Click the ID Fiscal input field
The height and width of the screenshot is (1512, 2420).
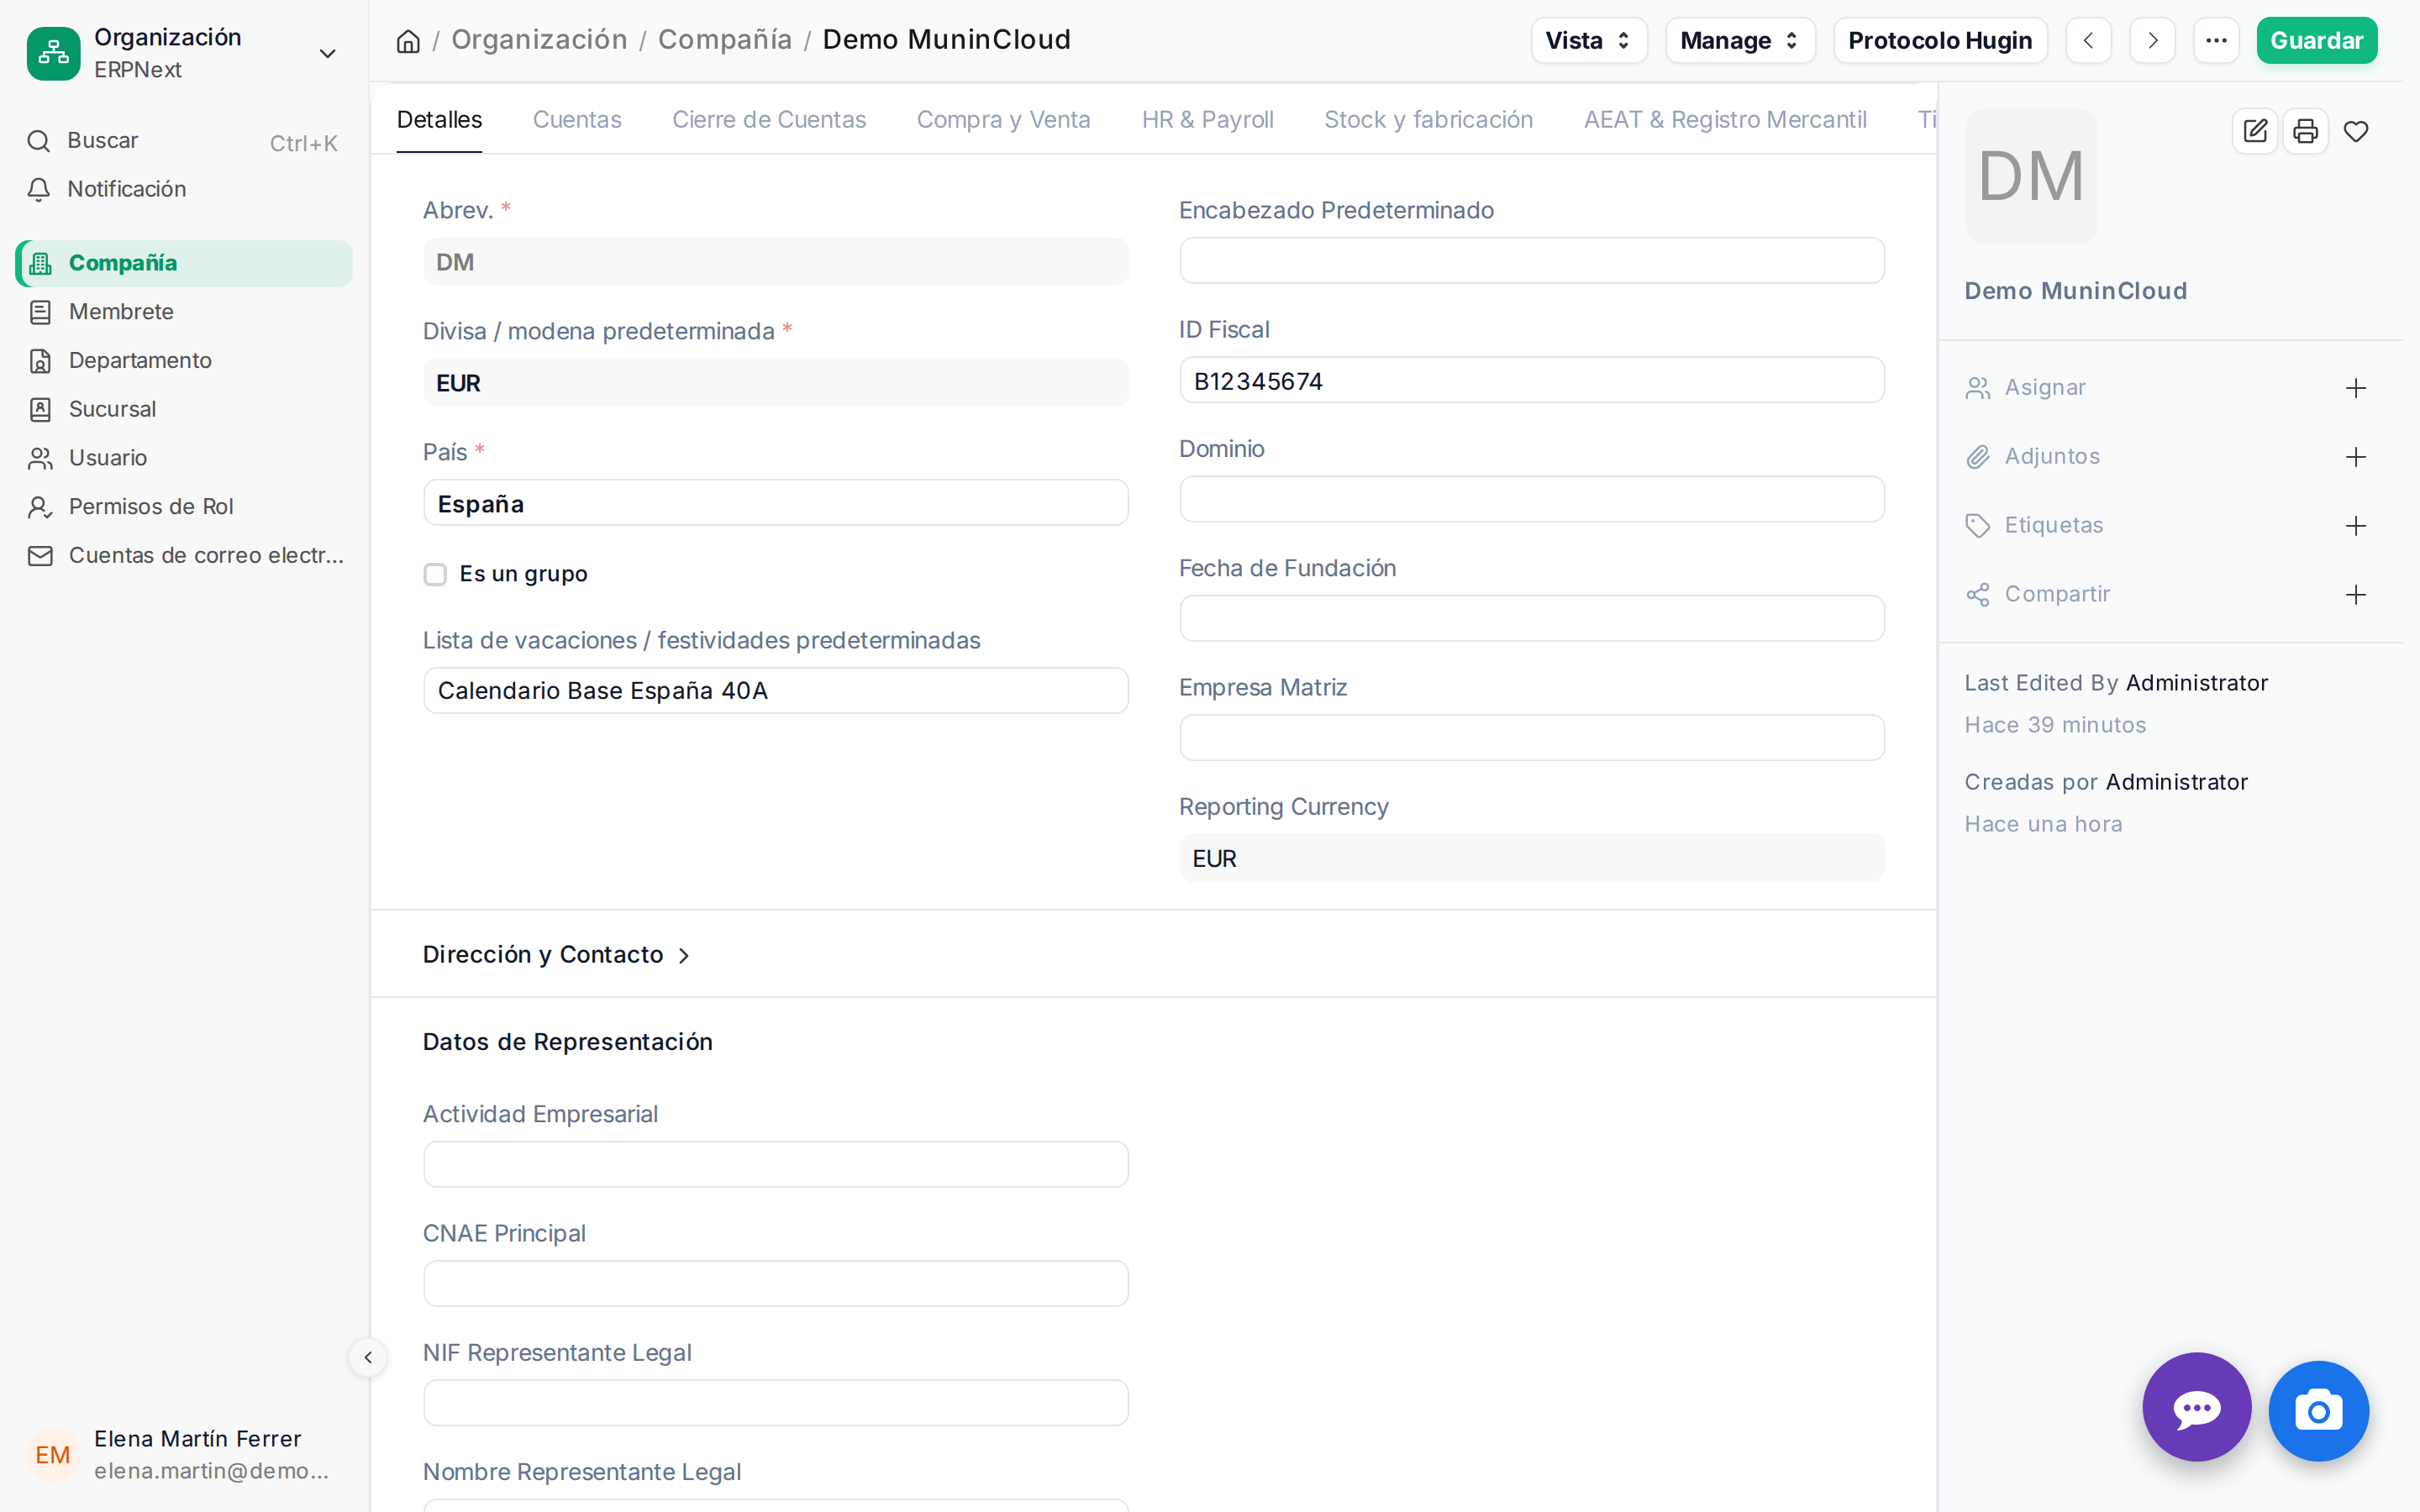pyautogui.click(x=1532, y=381)
